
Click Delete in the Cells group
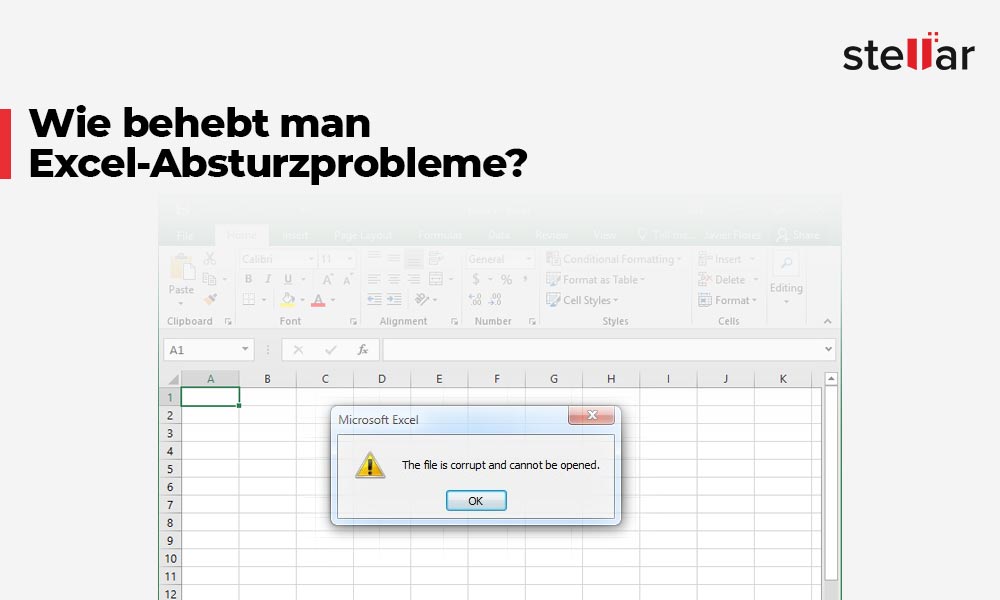click(x=728, y=279)
